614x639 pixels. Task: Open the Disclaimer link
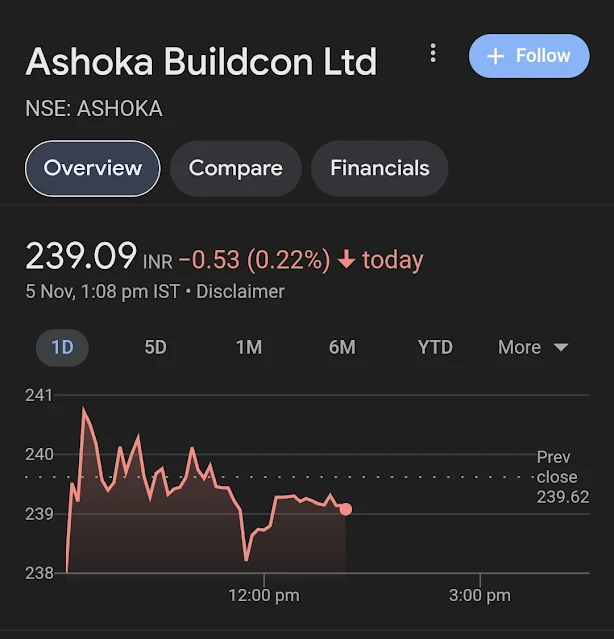tap(240, 292)
